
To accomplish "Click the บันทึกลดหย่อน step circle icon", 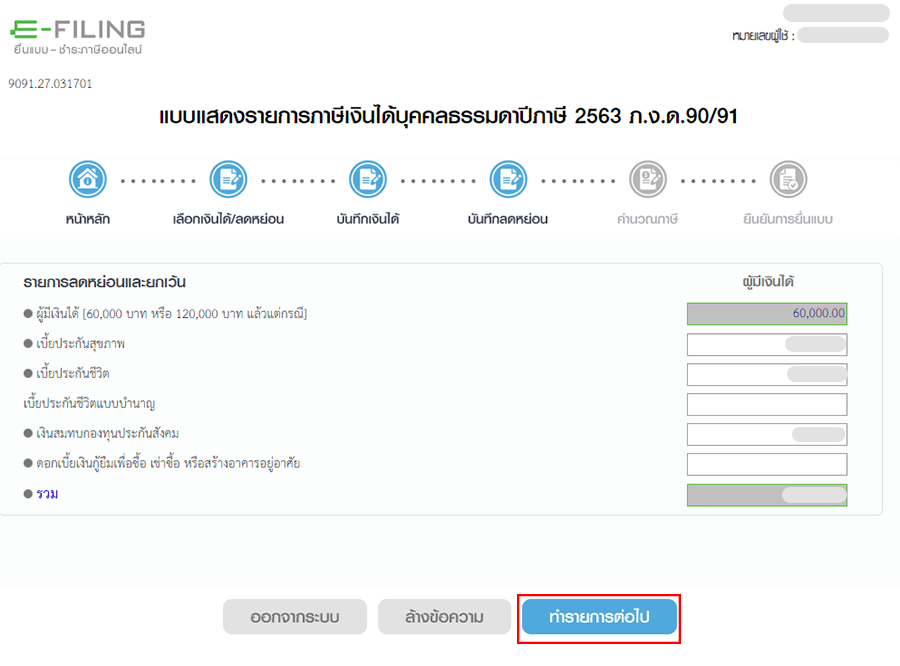I will click(508, 180).
